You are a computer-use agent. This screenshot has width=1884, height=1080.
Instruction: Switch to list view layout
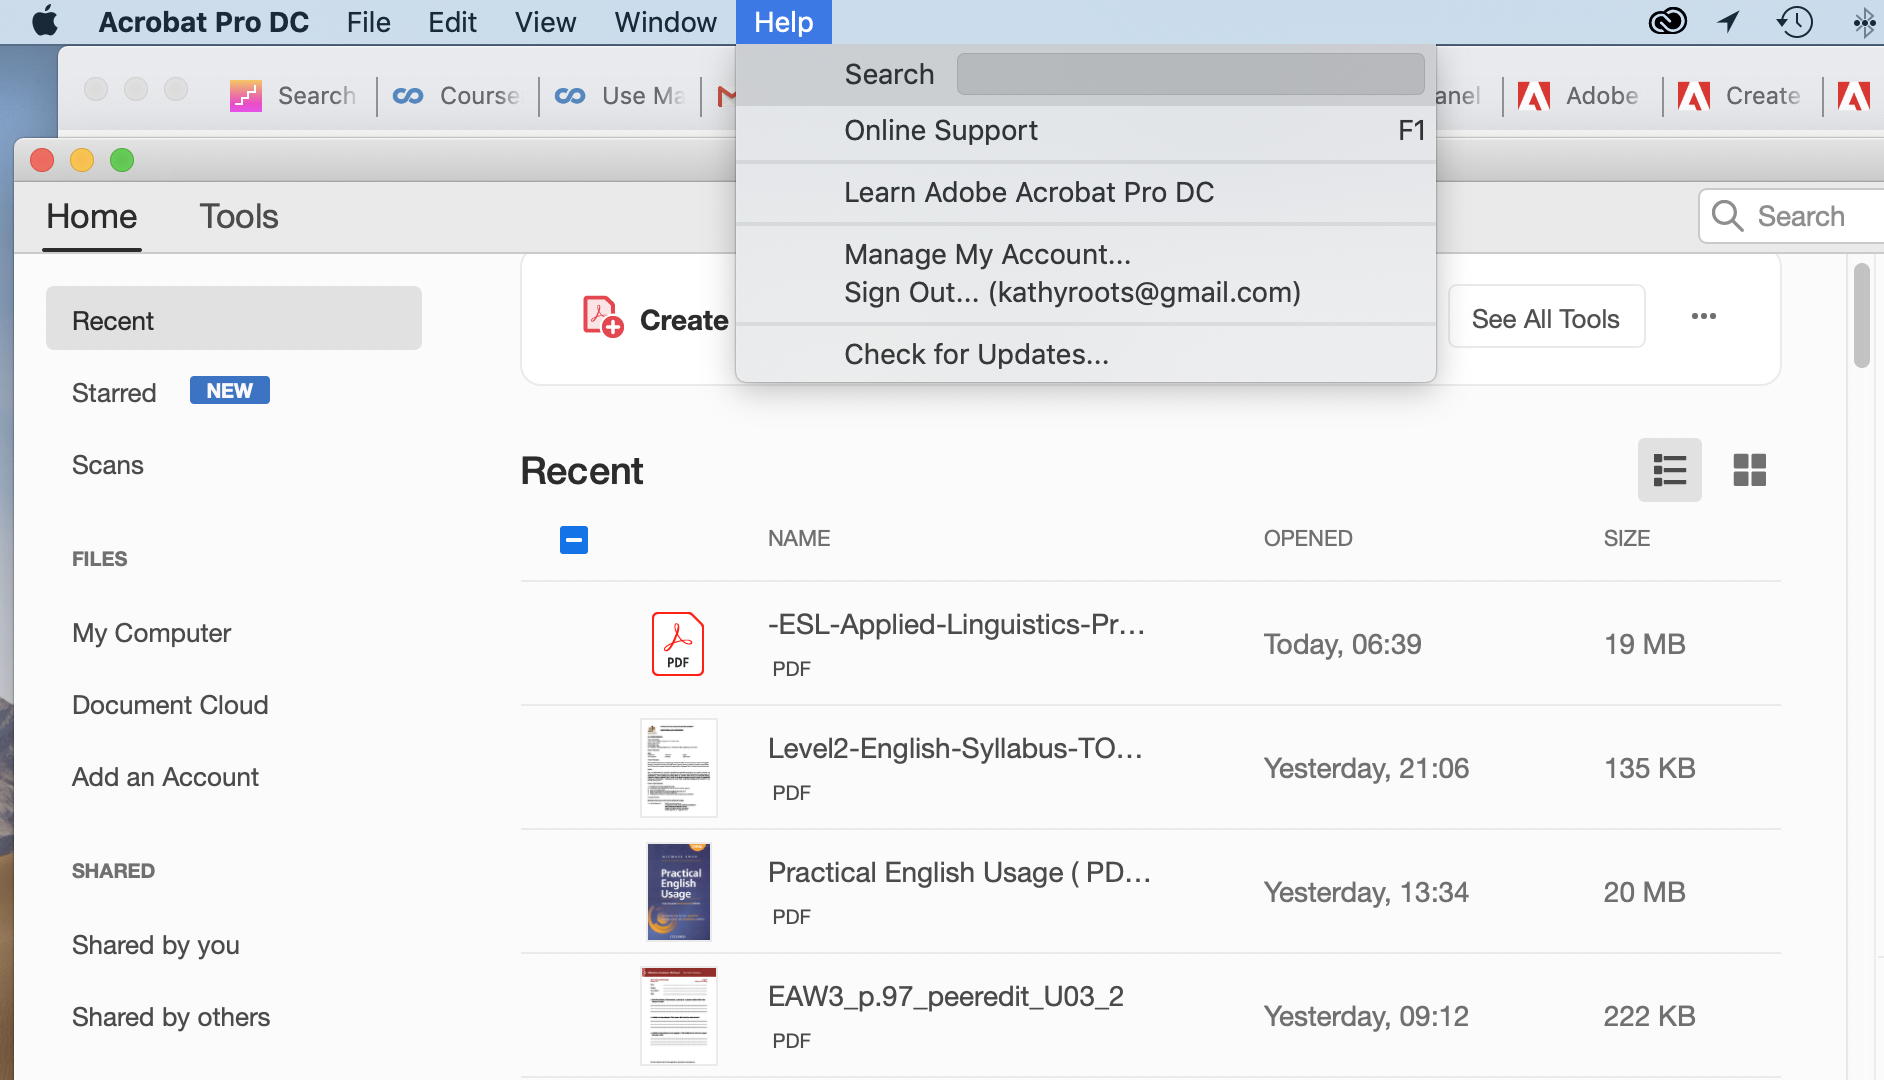1668,469
